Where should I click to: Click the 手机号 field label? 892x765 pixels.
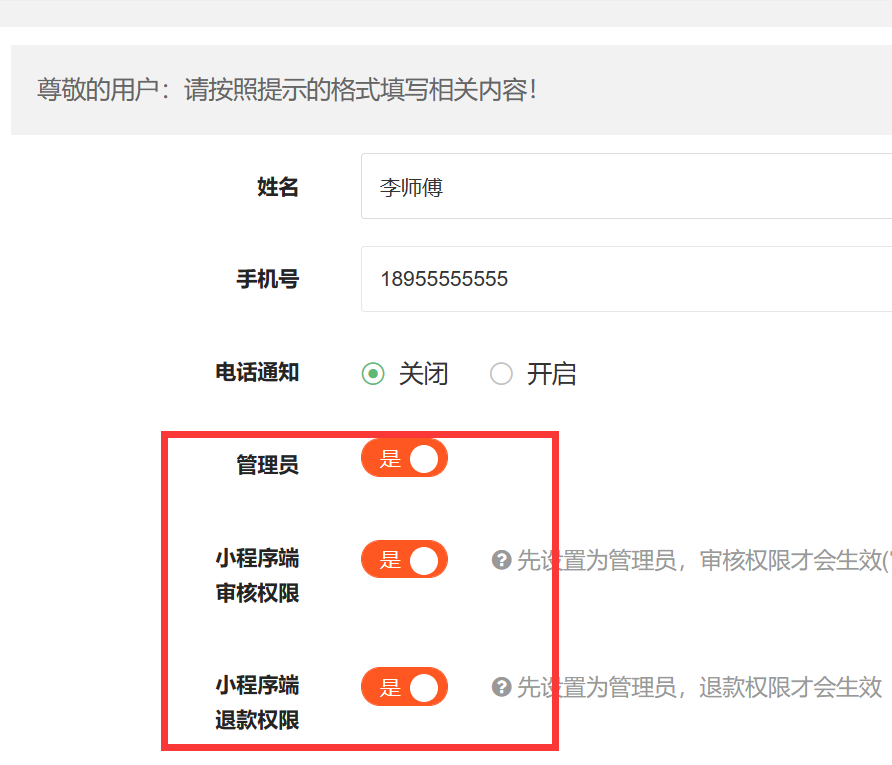pos(267,279)
